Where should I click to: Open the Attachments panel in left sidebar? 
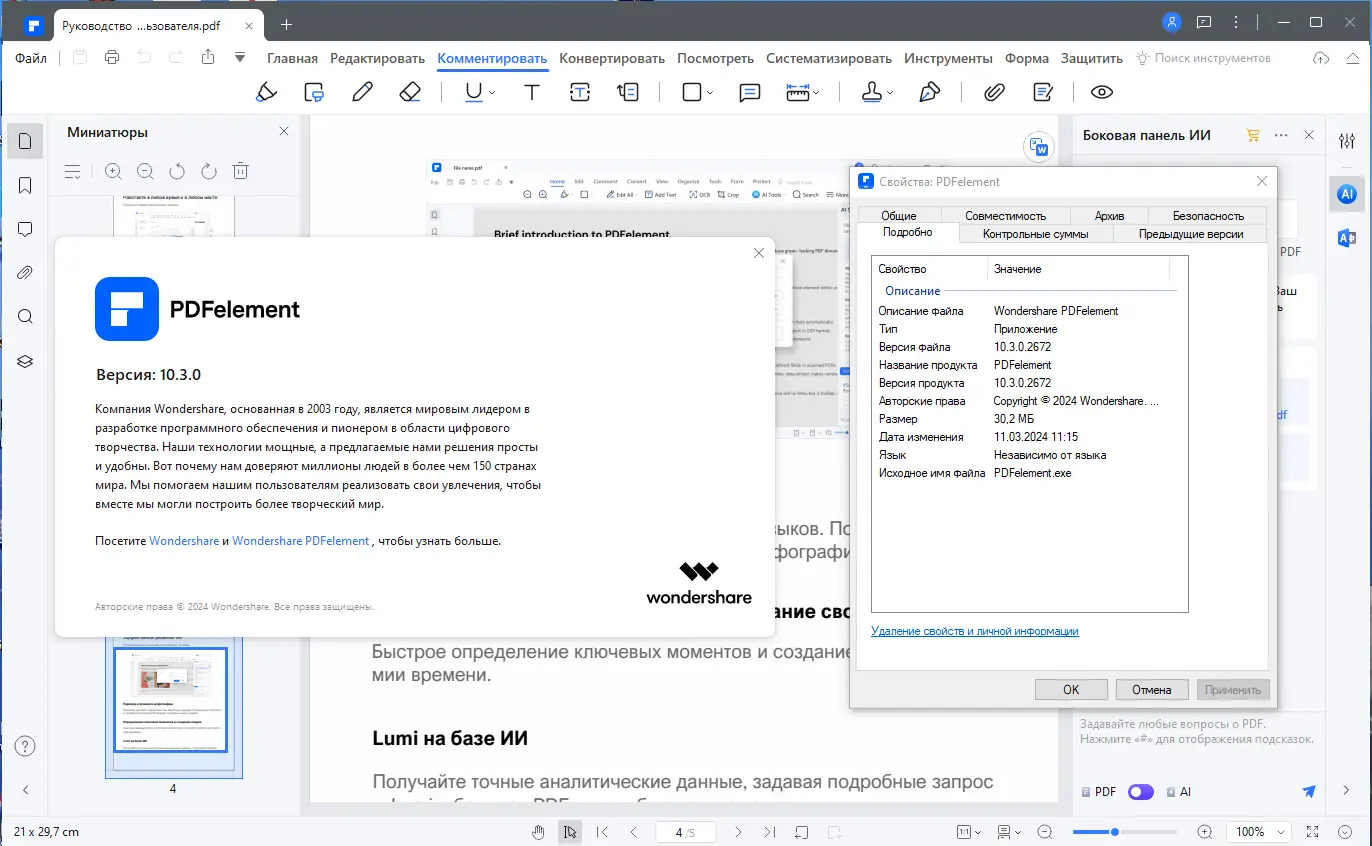pyautogui.click(x=26, y=273)
